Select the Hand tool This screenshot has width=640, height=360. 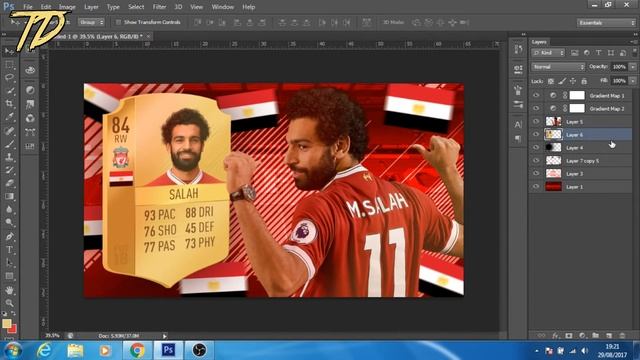9,290
